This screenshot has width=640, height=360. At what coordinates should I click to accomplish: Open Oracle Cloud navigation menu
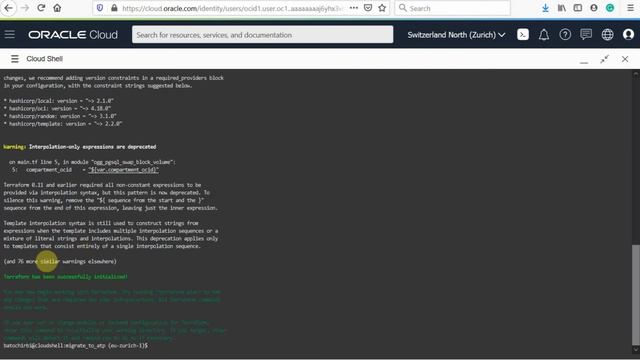10,35
